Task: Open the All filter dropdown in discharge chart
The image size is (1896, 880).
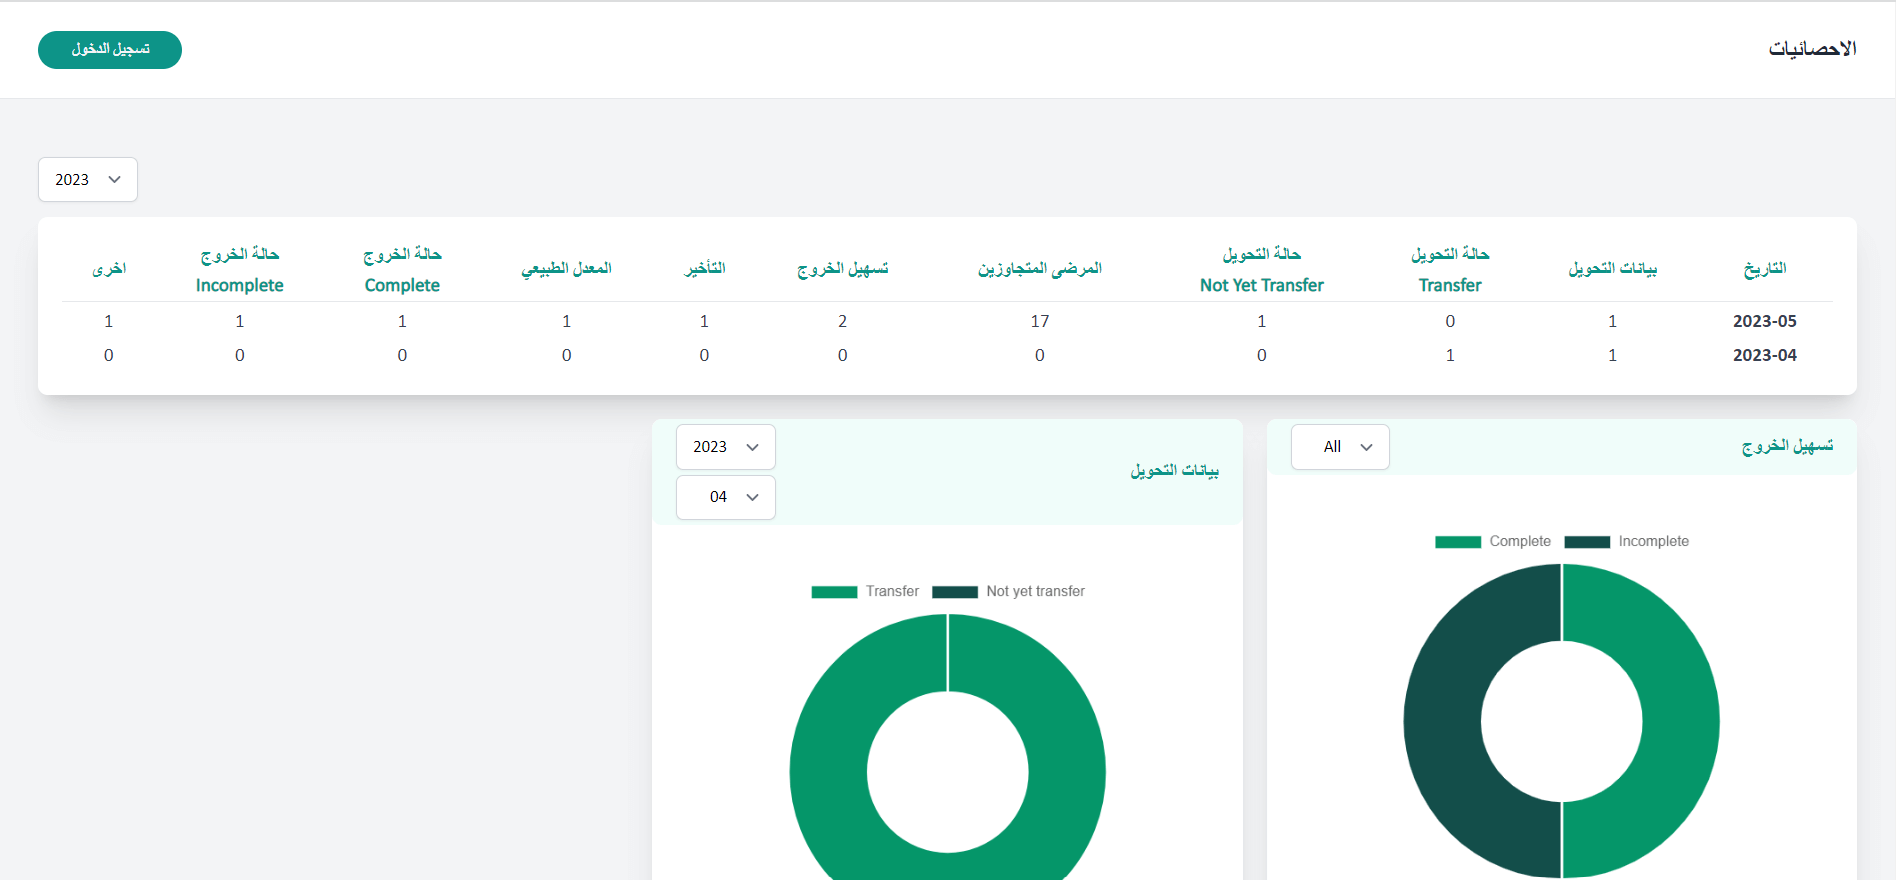Action: (x=1340, y=447)
